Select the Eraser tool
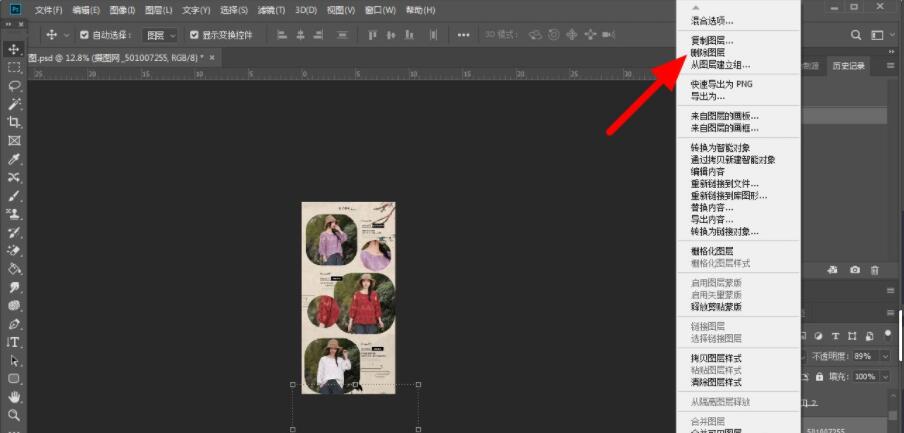 14,251
